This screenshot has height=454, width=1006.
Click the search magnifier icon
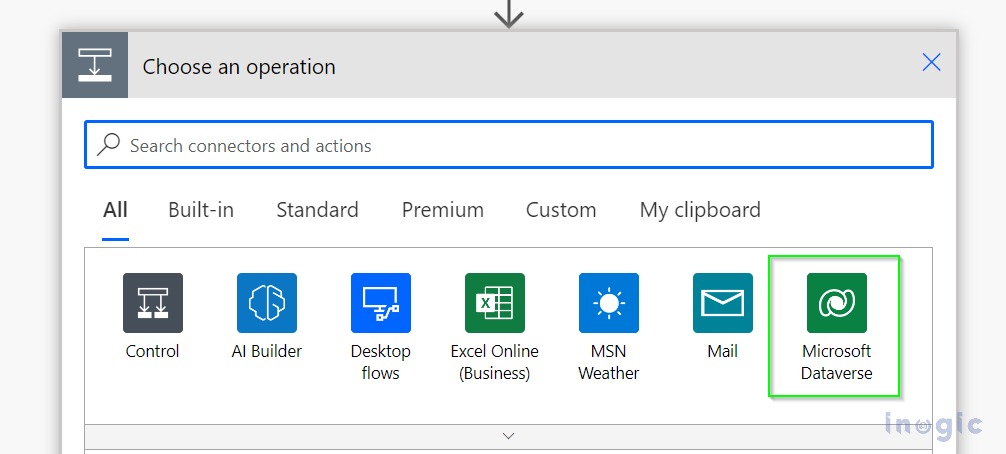[108, 145]
